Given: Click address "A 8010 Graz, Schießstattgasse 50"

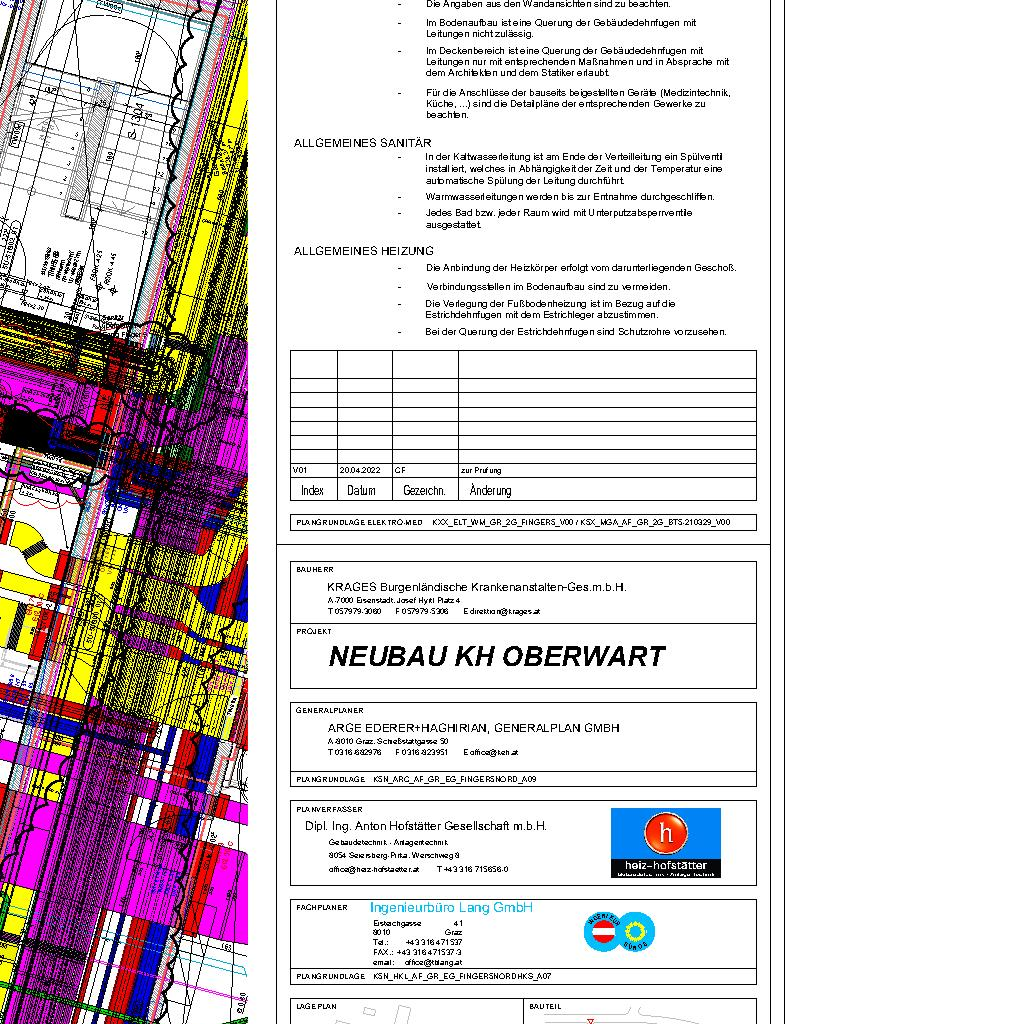Looking at the screenshot, I should point(388,741).
